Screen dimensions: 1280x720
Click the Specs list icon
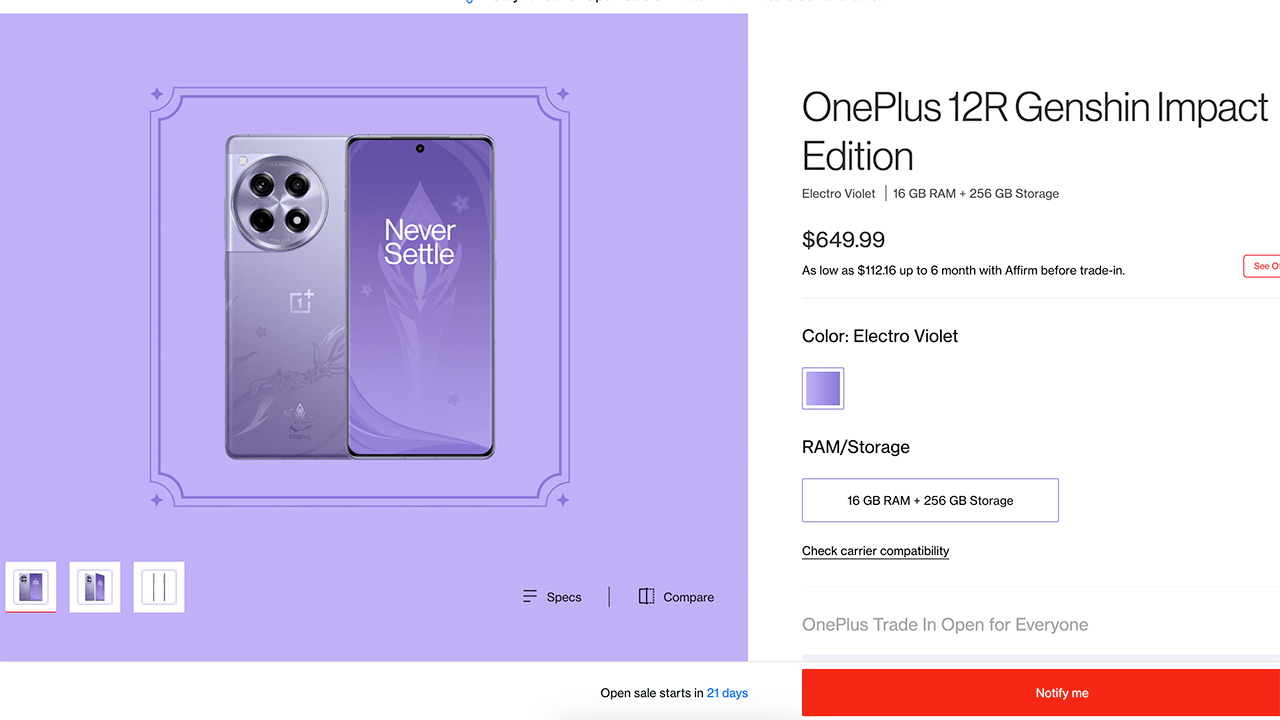coord(529,596)
